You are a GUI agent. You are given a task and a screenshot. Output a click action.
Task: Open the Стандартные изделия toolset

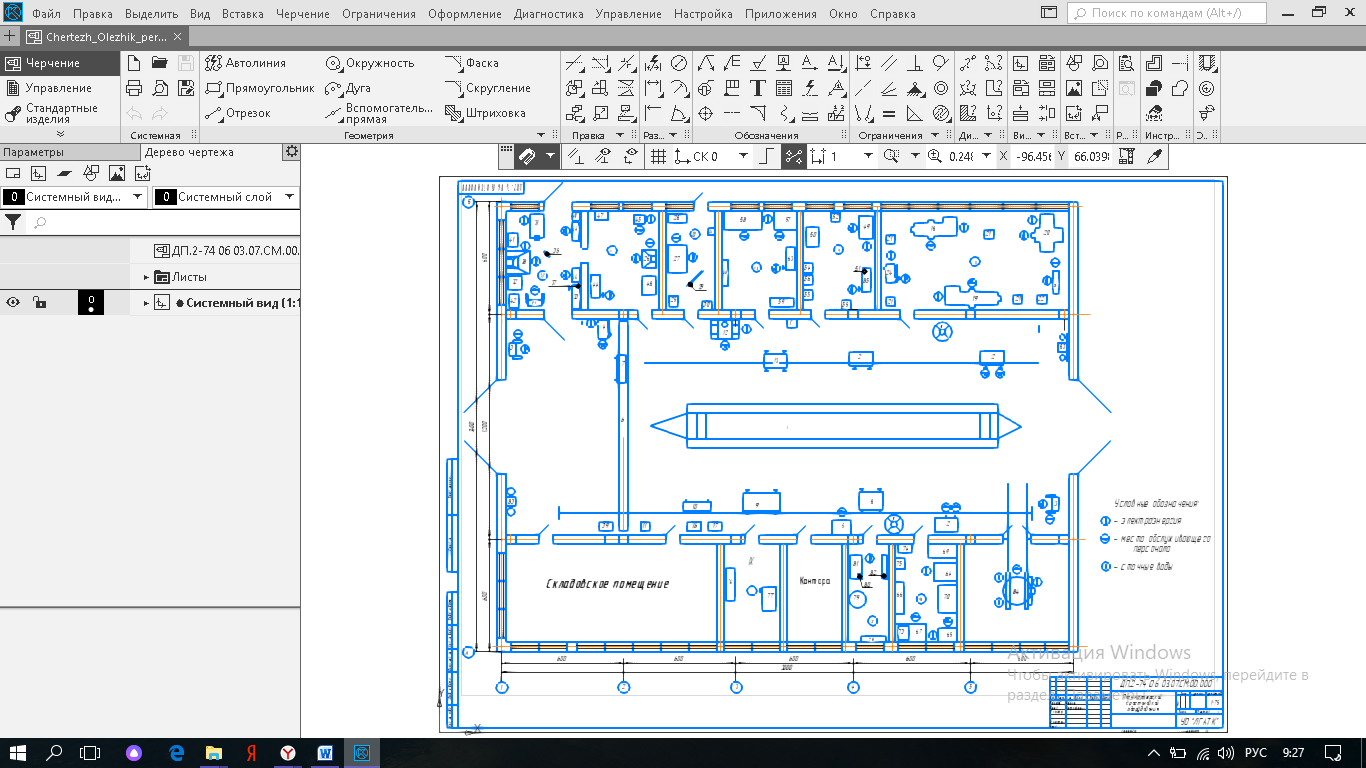coord(61,113)
